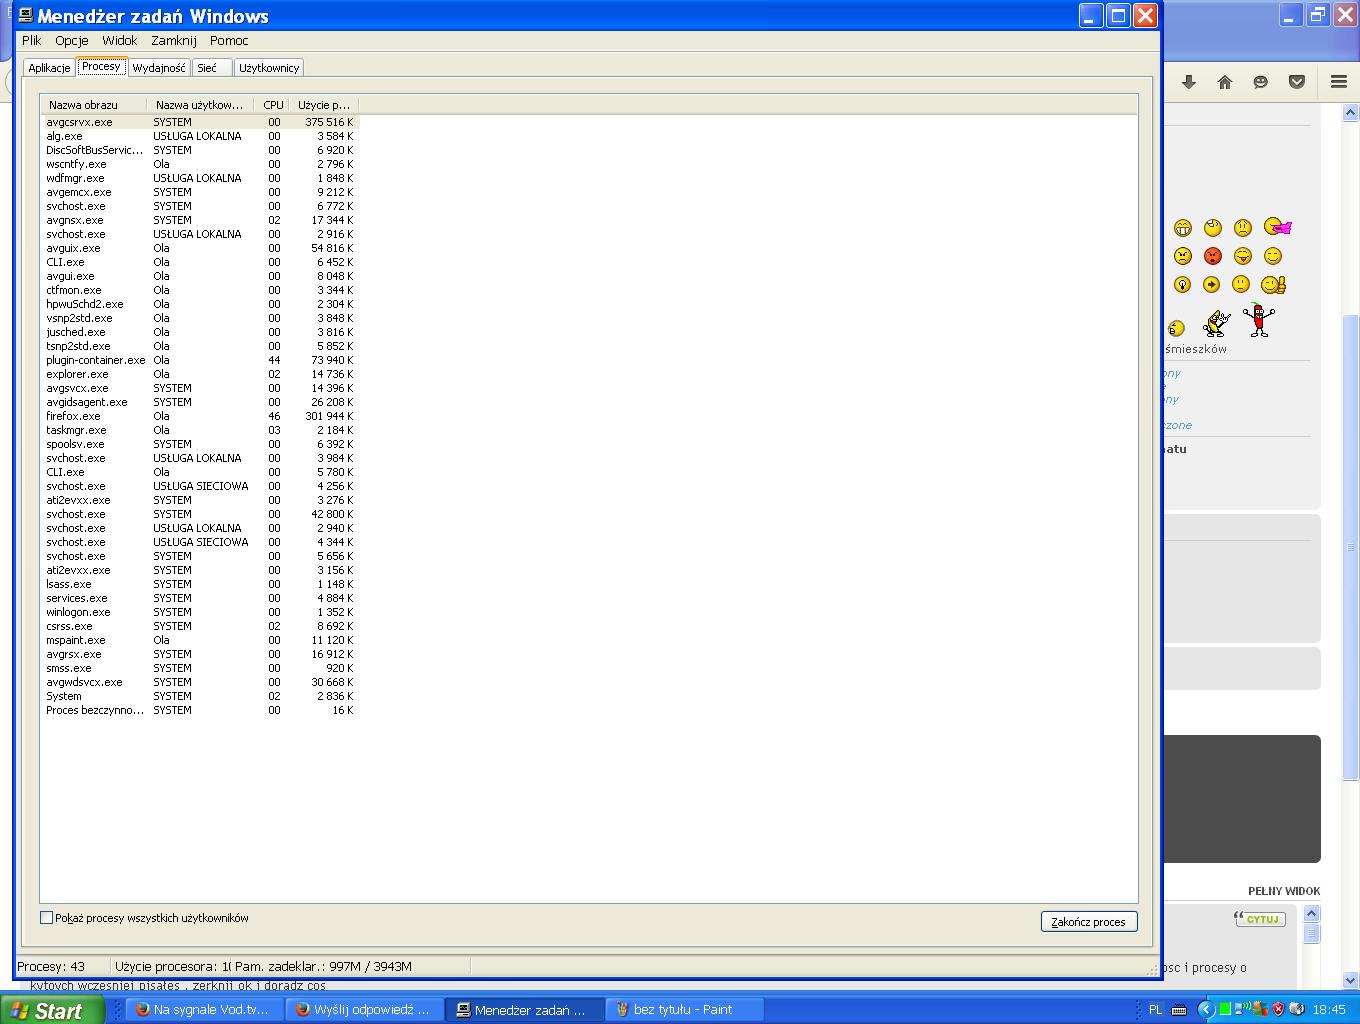
Task: Sort processes by CPU column header
Action: (x=273, y=105)
